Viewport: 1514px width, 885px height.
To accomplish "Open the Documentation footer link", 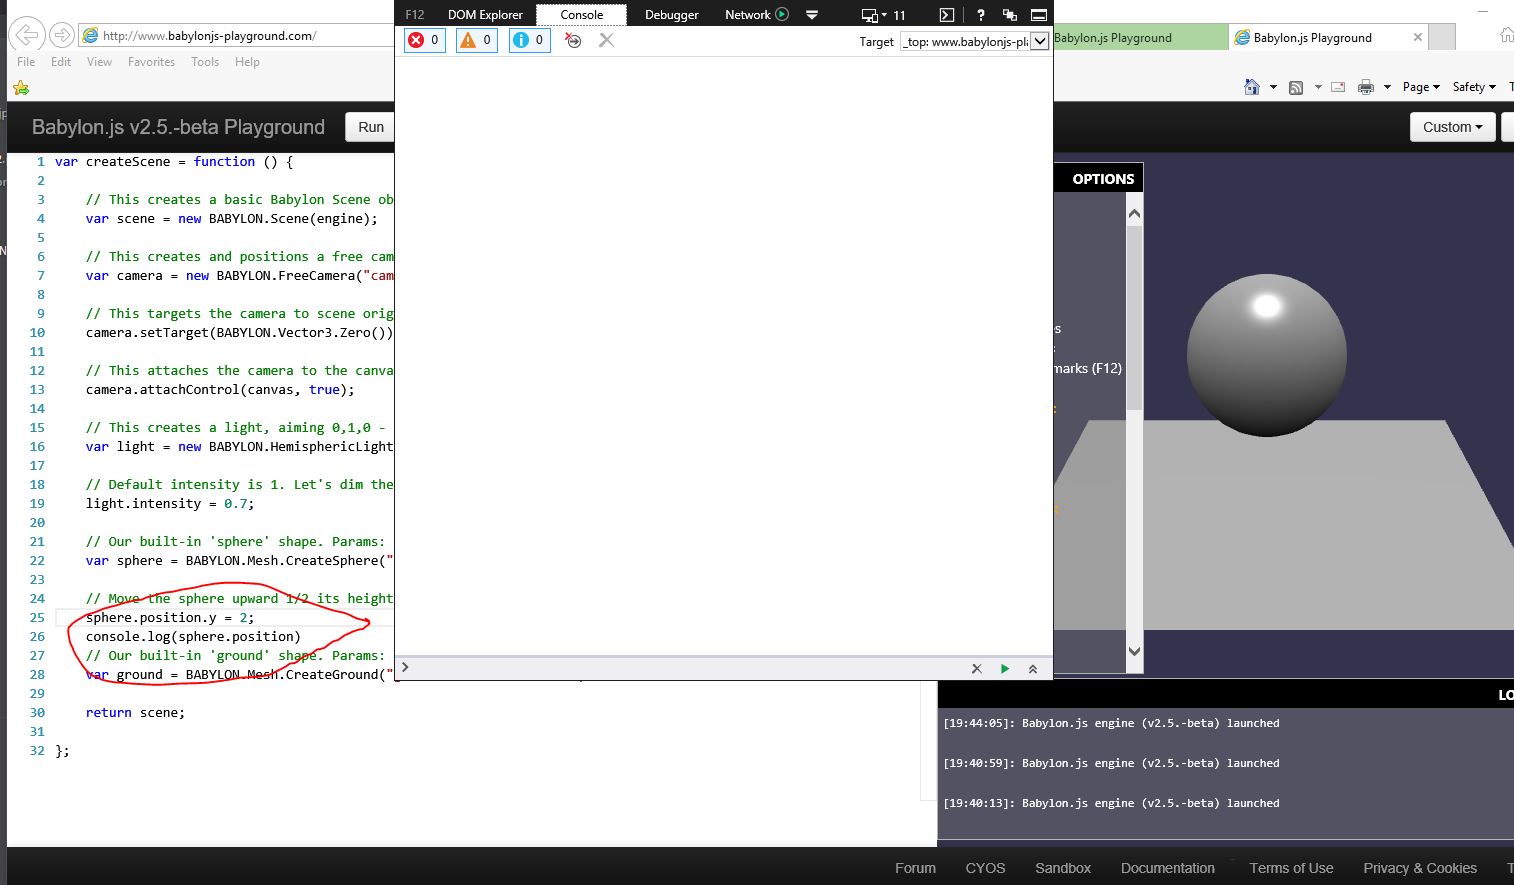I will pos(1167,868).
